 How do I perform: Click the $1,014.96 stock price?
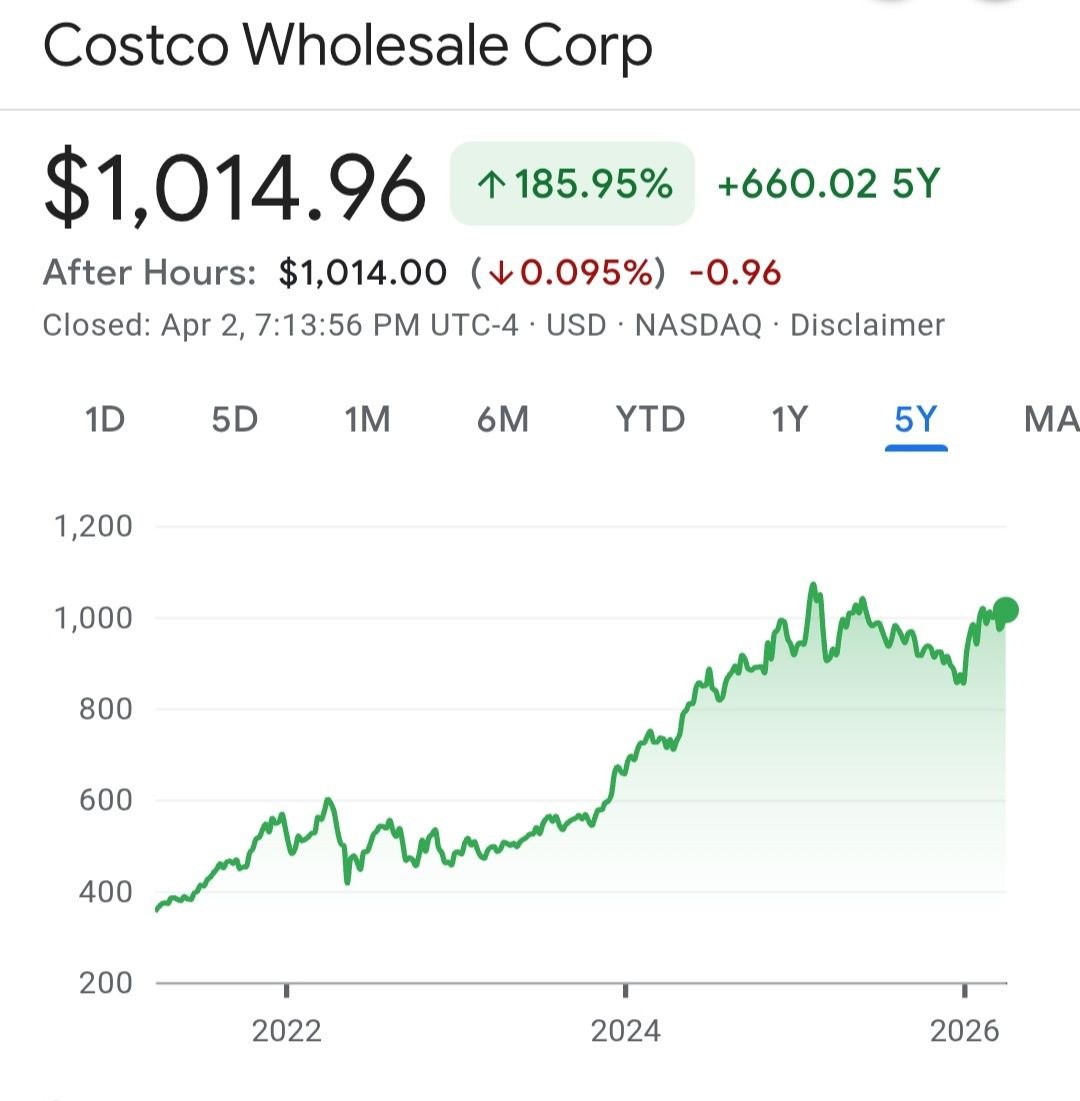(235, 186)
